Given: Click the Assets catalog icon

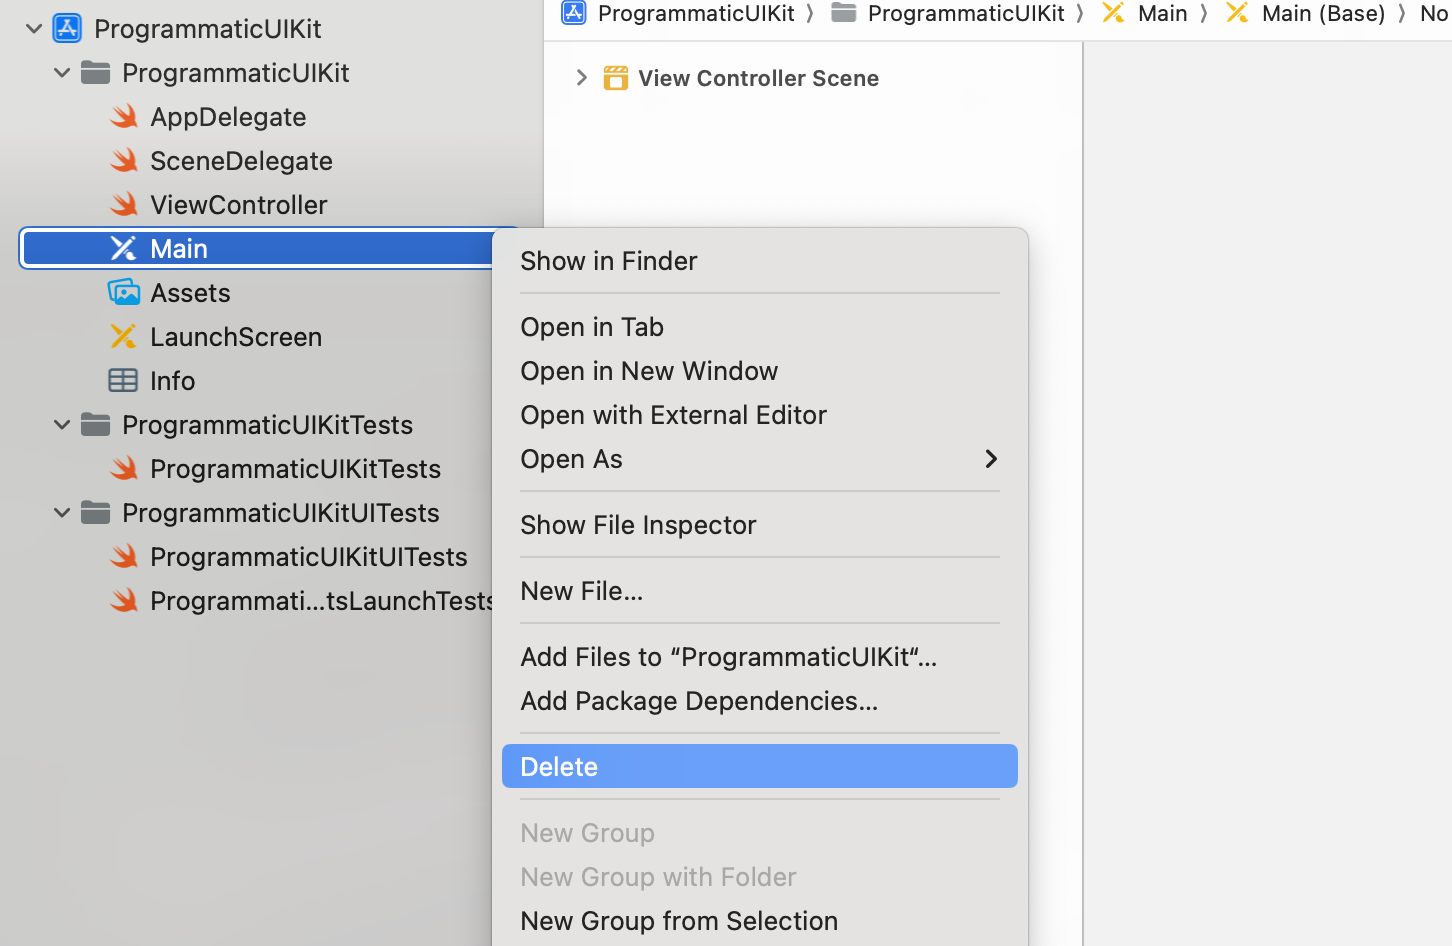Looking at the screenshot, I should (x=124, y=293).
